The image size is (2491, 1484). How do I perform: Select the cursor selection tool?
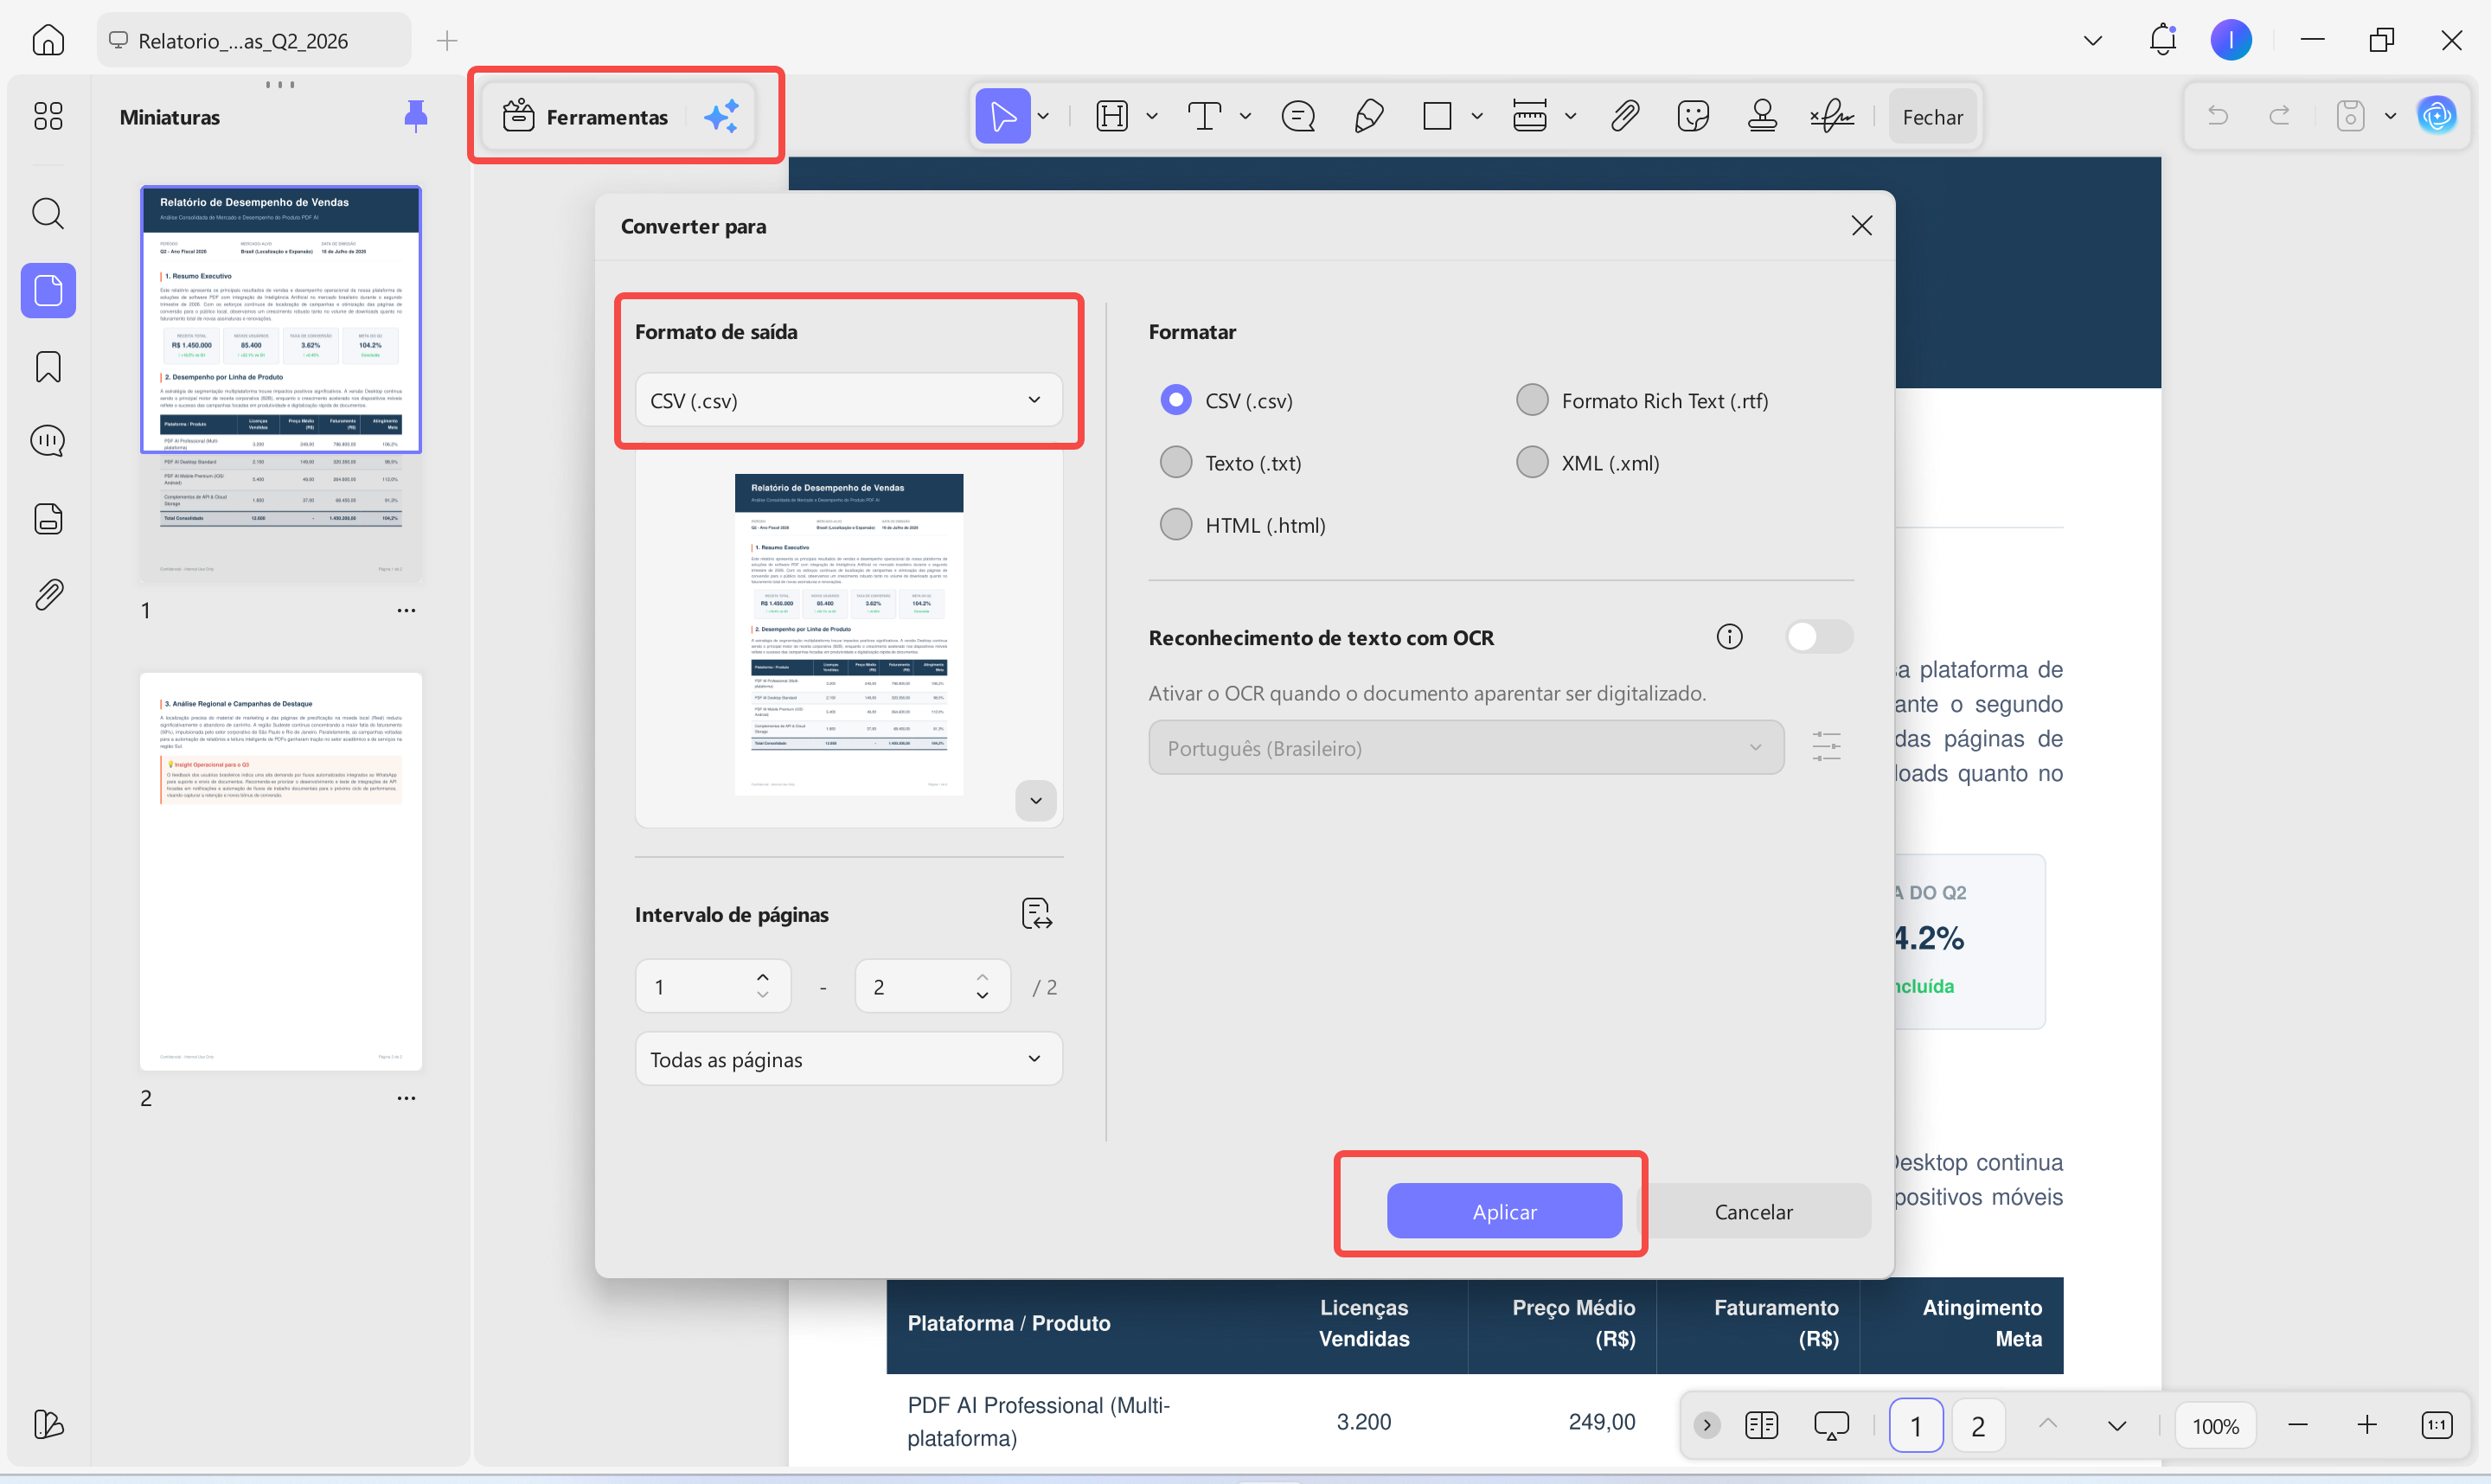click(1002, 116)
